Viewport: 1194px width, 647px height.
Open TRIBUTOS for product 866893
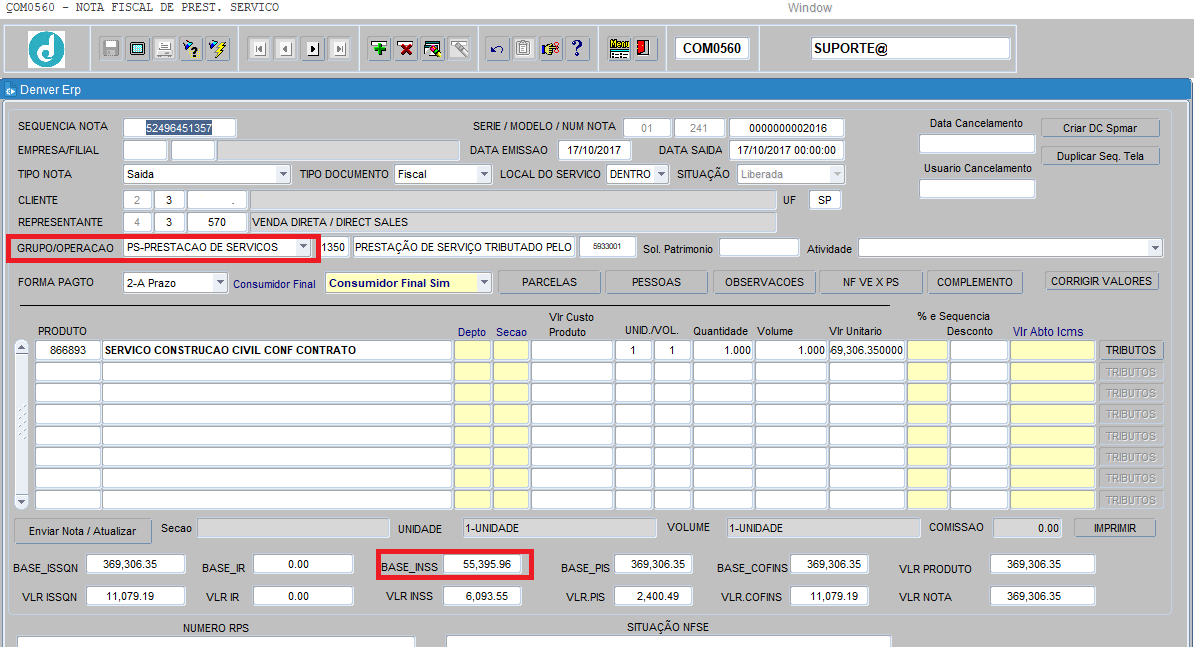pos(1131,350)
